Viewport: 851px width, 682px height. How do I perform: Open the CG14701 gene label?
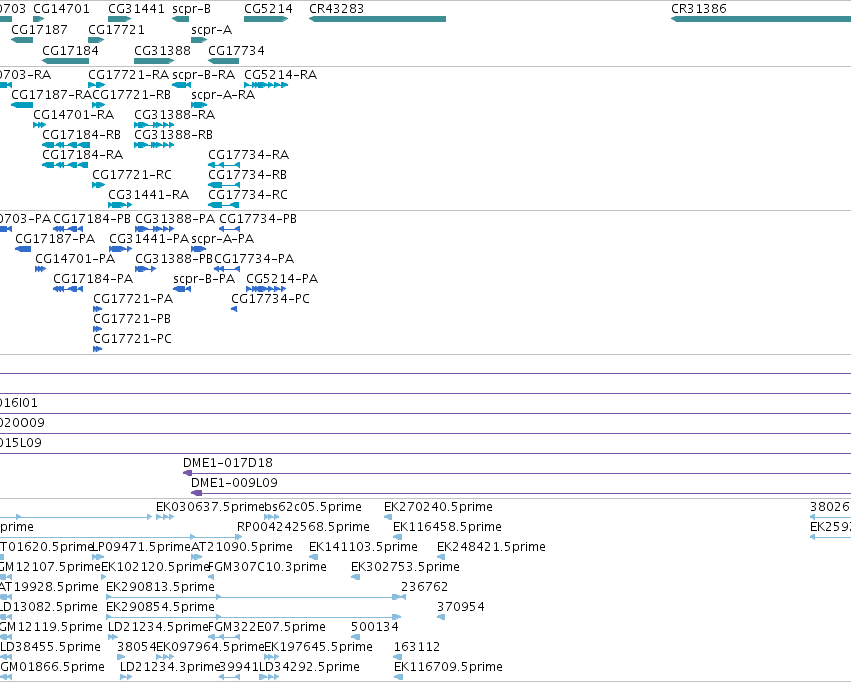coord(61,9)
